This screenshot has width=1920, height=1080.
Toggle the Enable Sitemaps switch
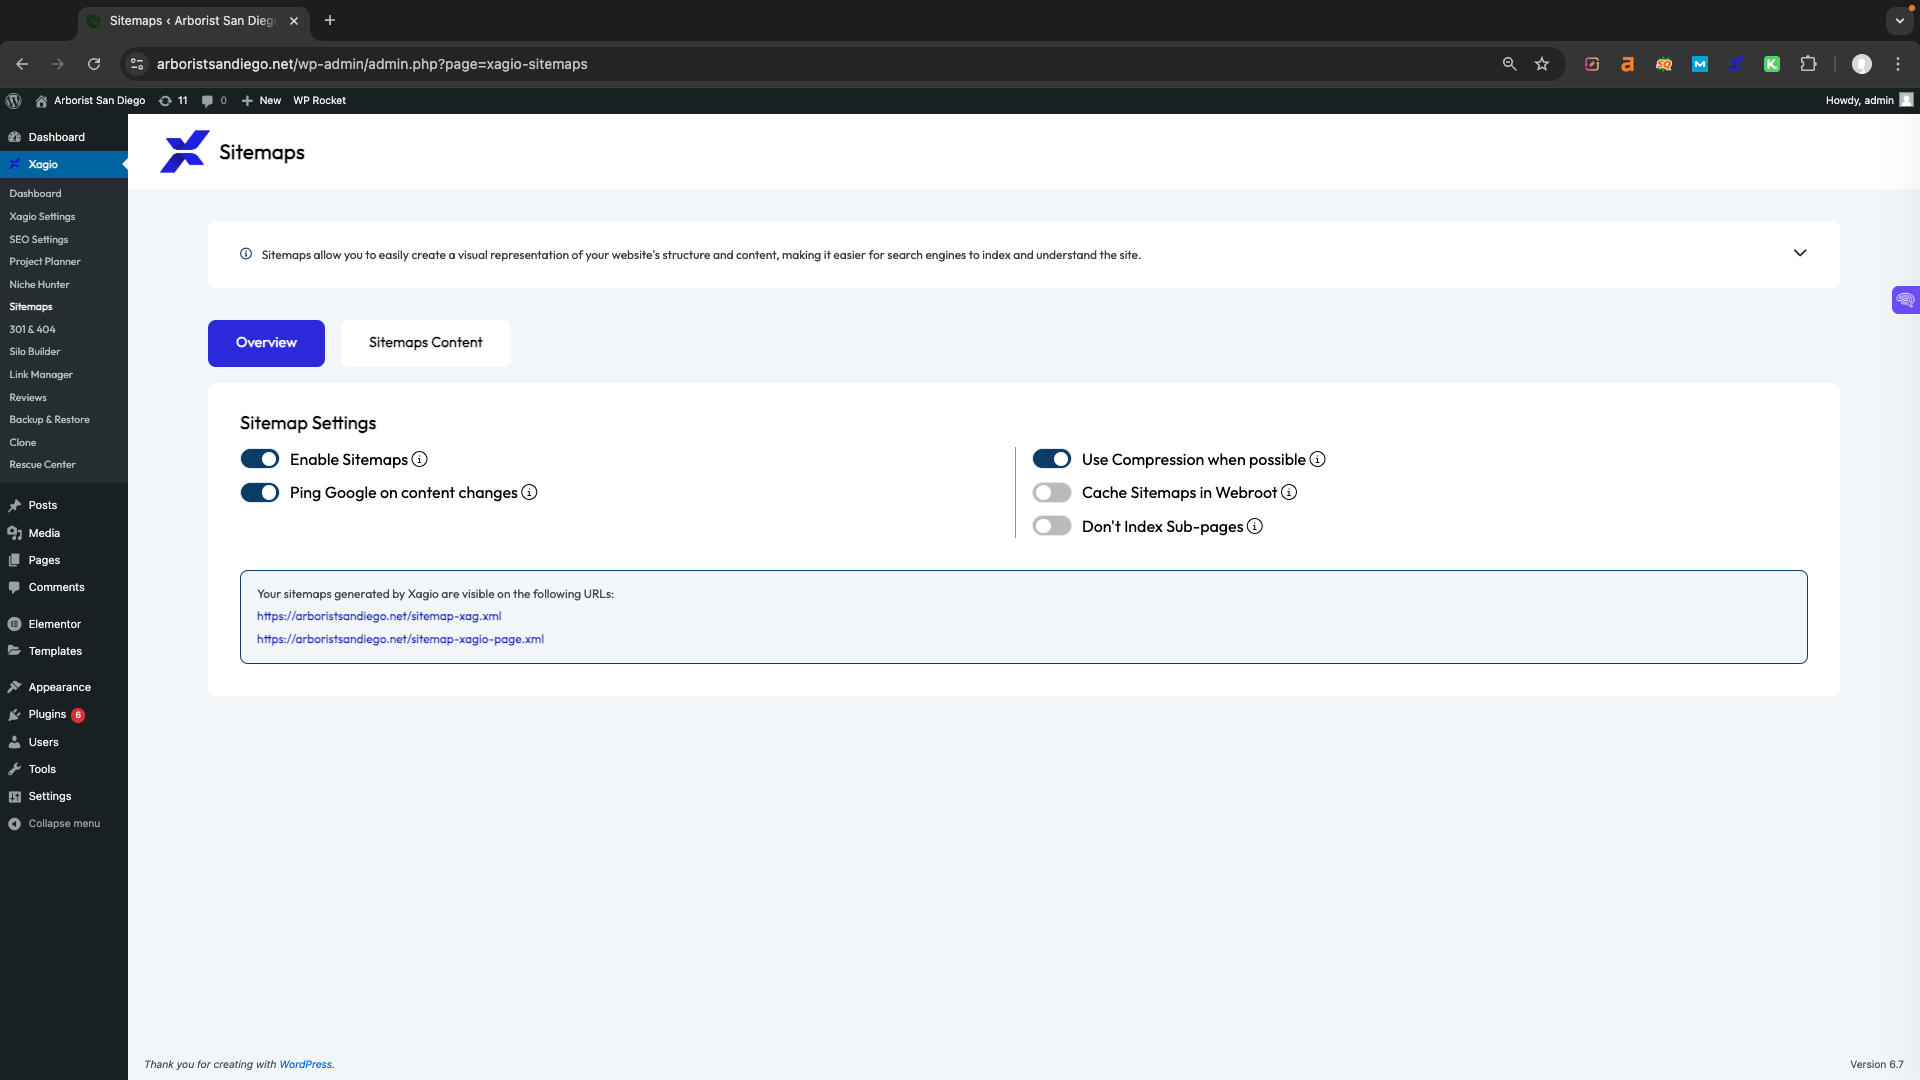pyautogui.click(x=260, y=460)
